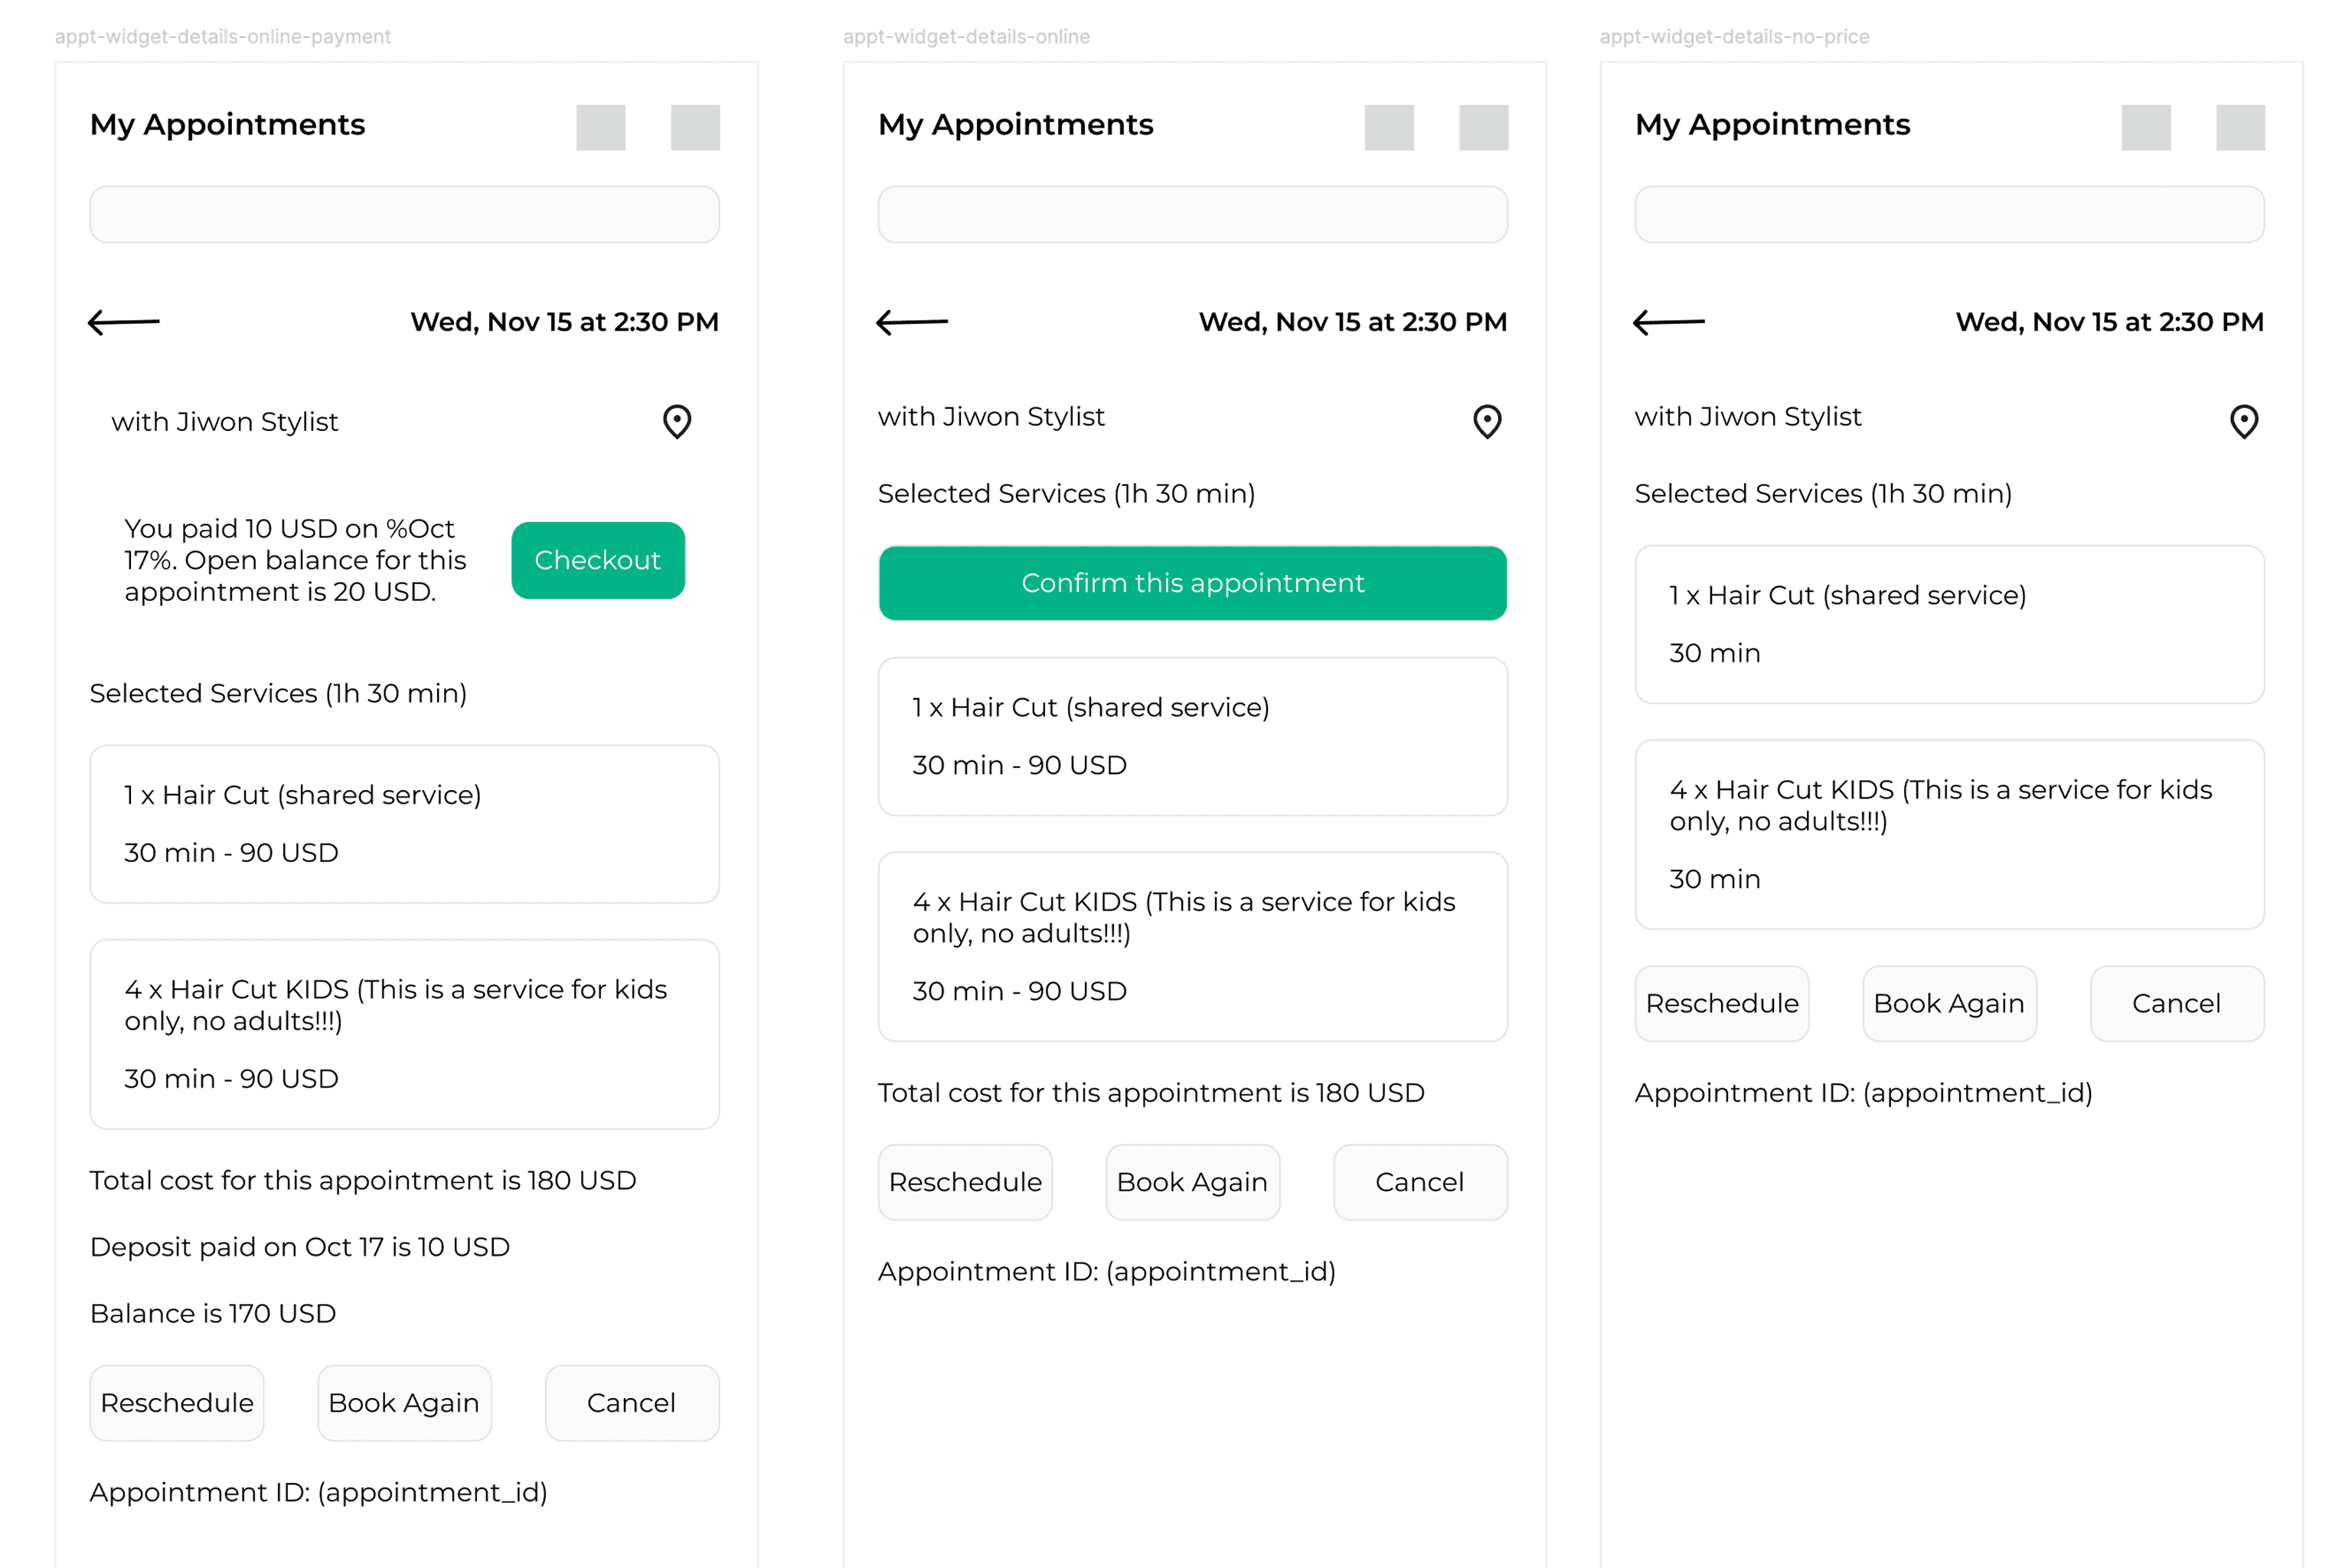Select Hair Cut KIDS card in no-price widget
The height and width of the screenshot is (1568, 2352).
pos(1949,834)
